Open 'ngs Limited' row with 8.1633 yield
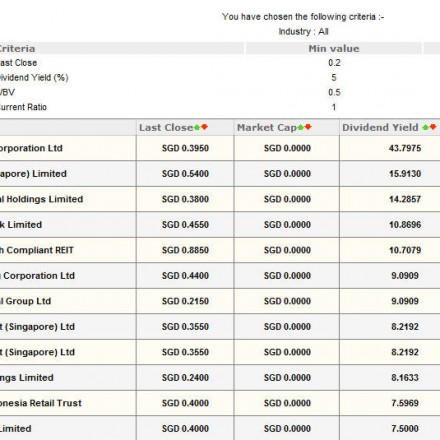The width and height of the screenshot is (440, 440). [27, 378]
